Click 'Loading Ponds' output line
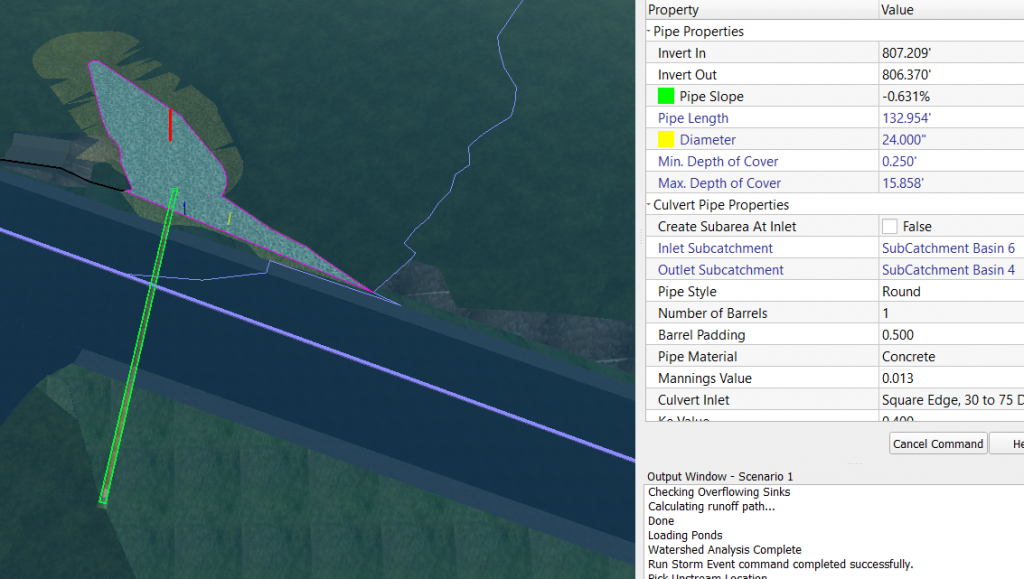 (x=685, y=535)
